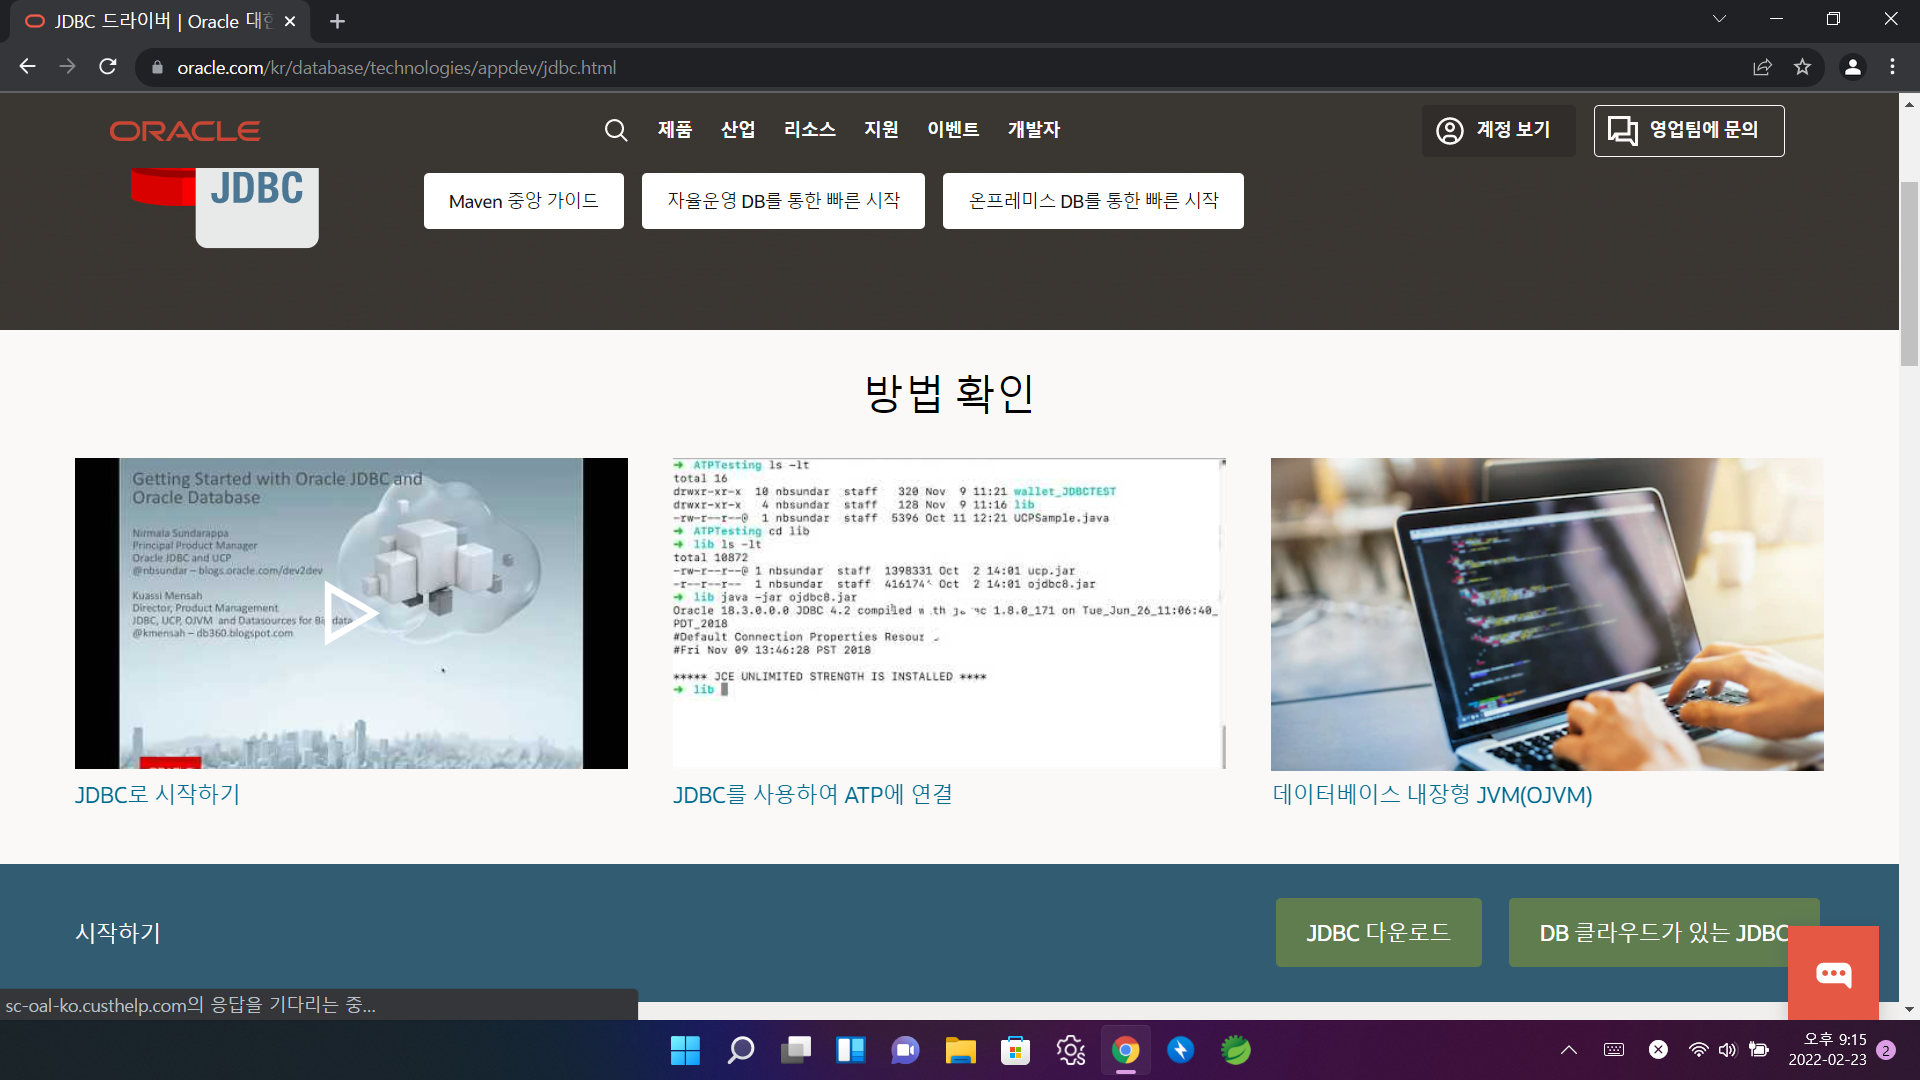Click the JDBC 다운로드 button

coord(1378,932)
